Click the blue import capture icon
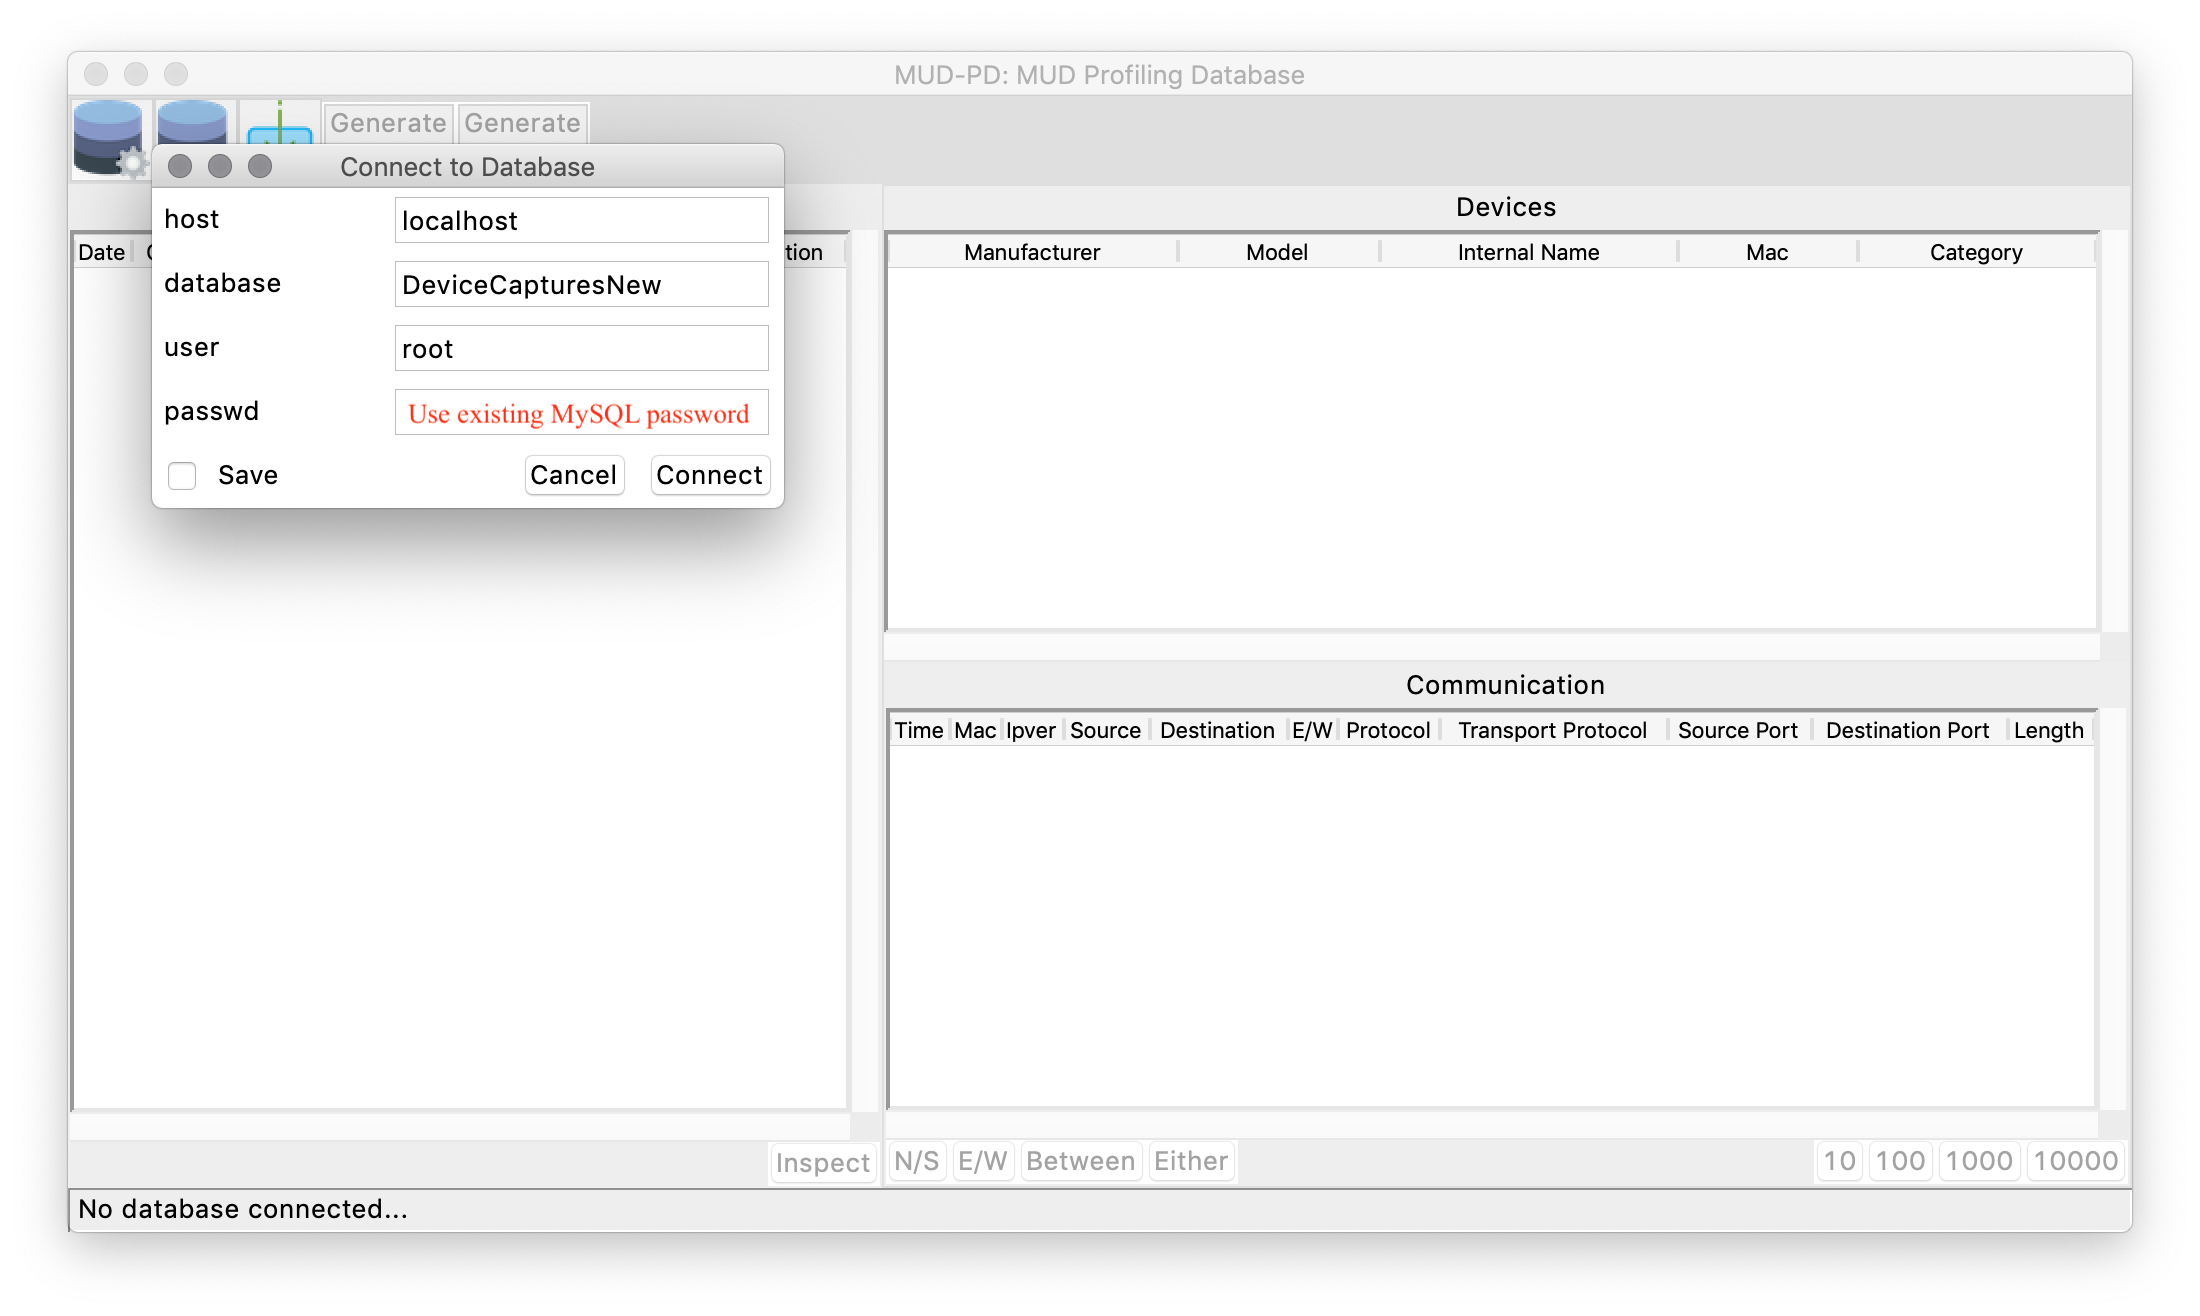The height and width of the screenshot is (1316, 2200). (279, 124)
